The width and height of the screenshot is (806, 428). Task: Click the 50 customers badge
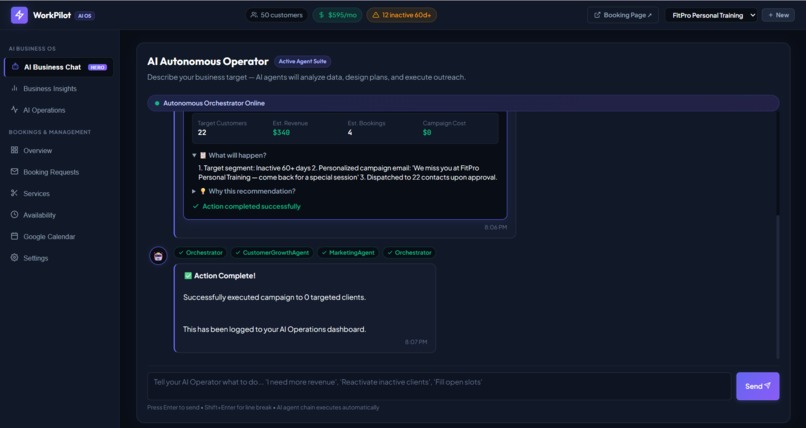click(277, 15)
